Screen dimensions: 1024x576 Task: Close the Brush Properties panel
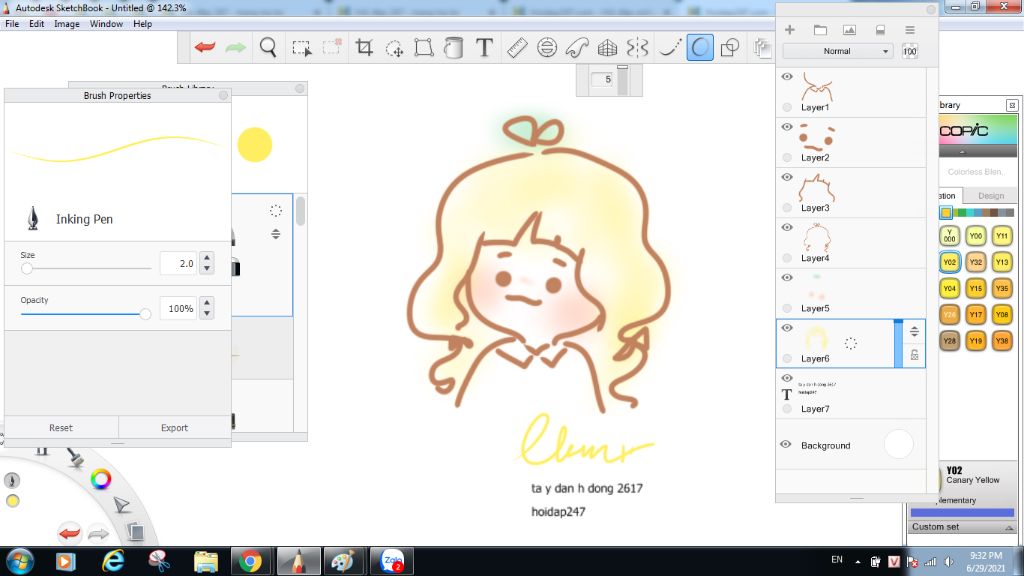coord(223,95)
